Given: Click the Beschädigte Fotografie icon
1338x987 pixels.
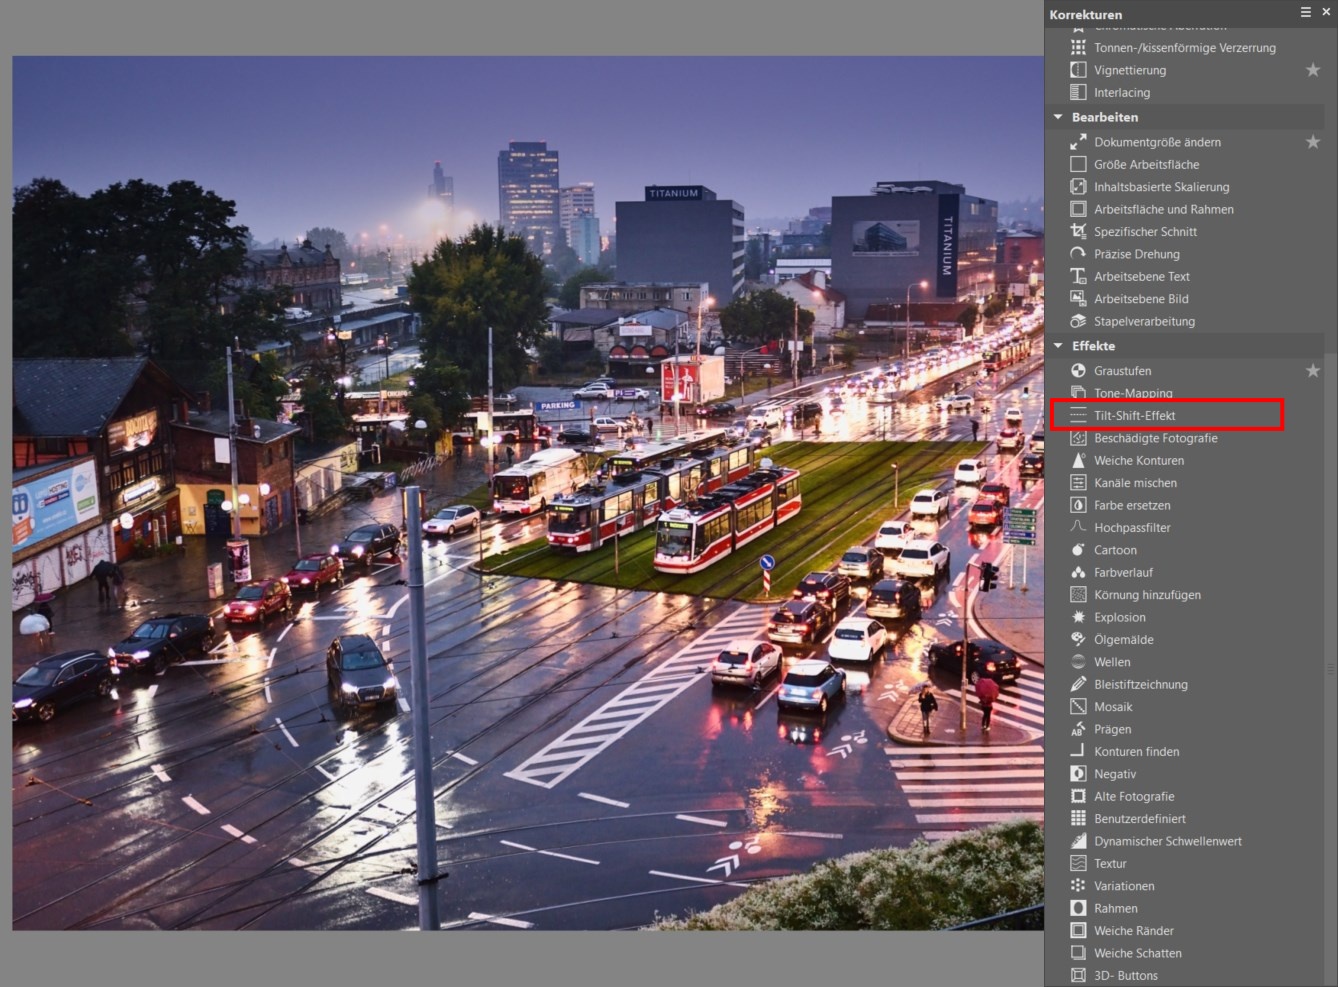Looking at the screenshot, I should pyautogui.click(x=1078, y=438).
